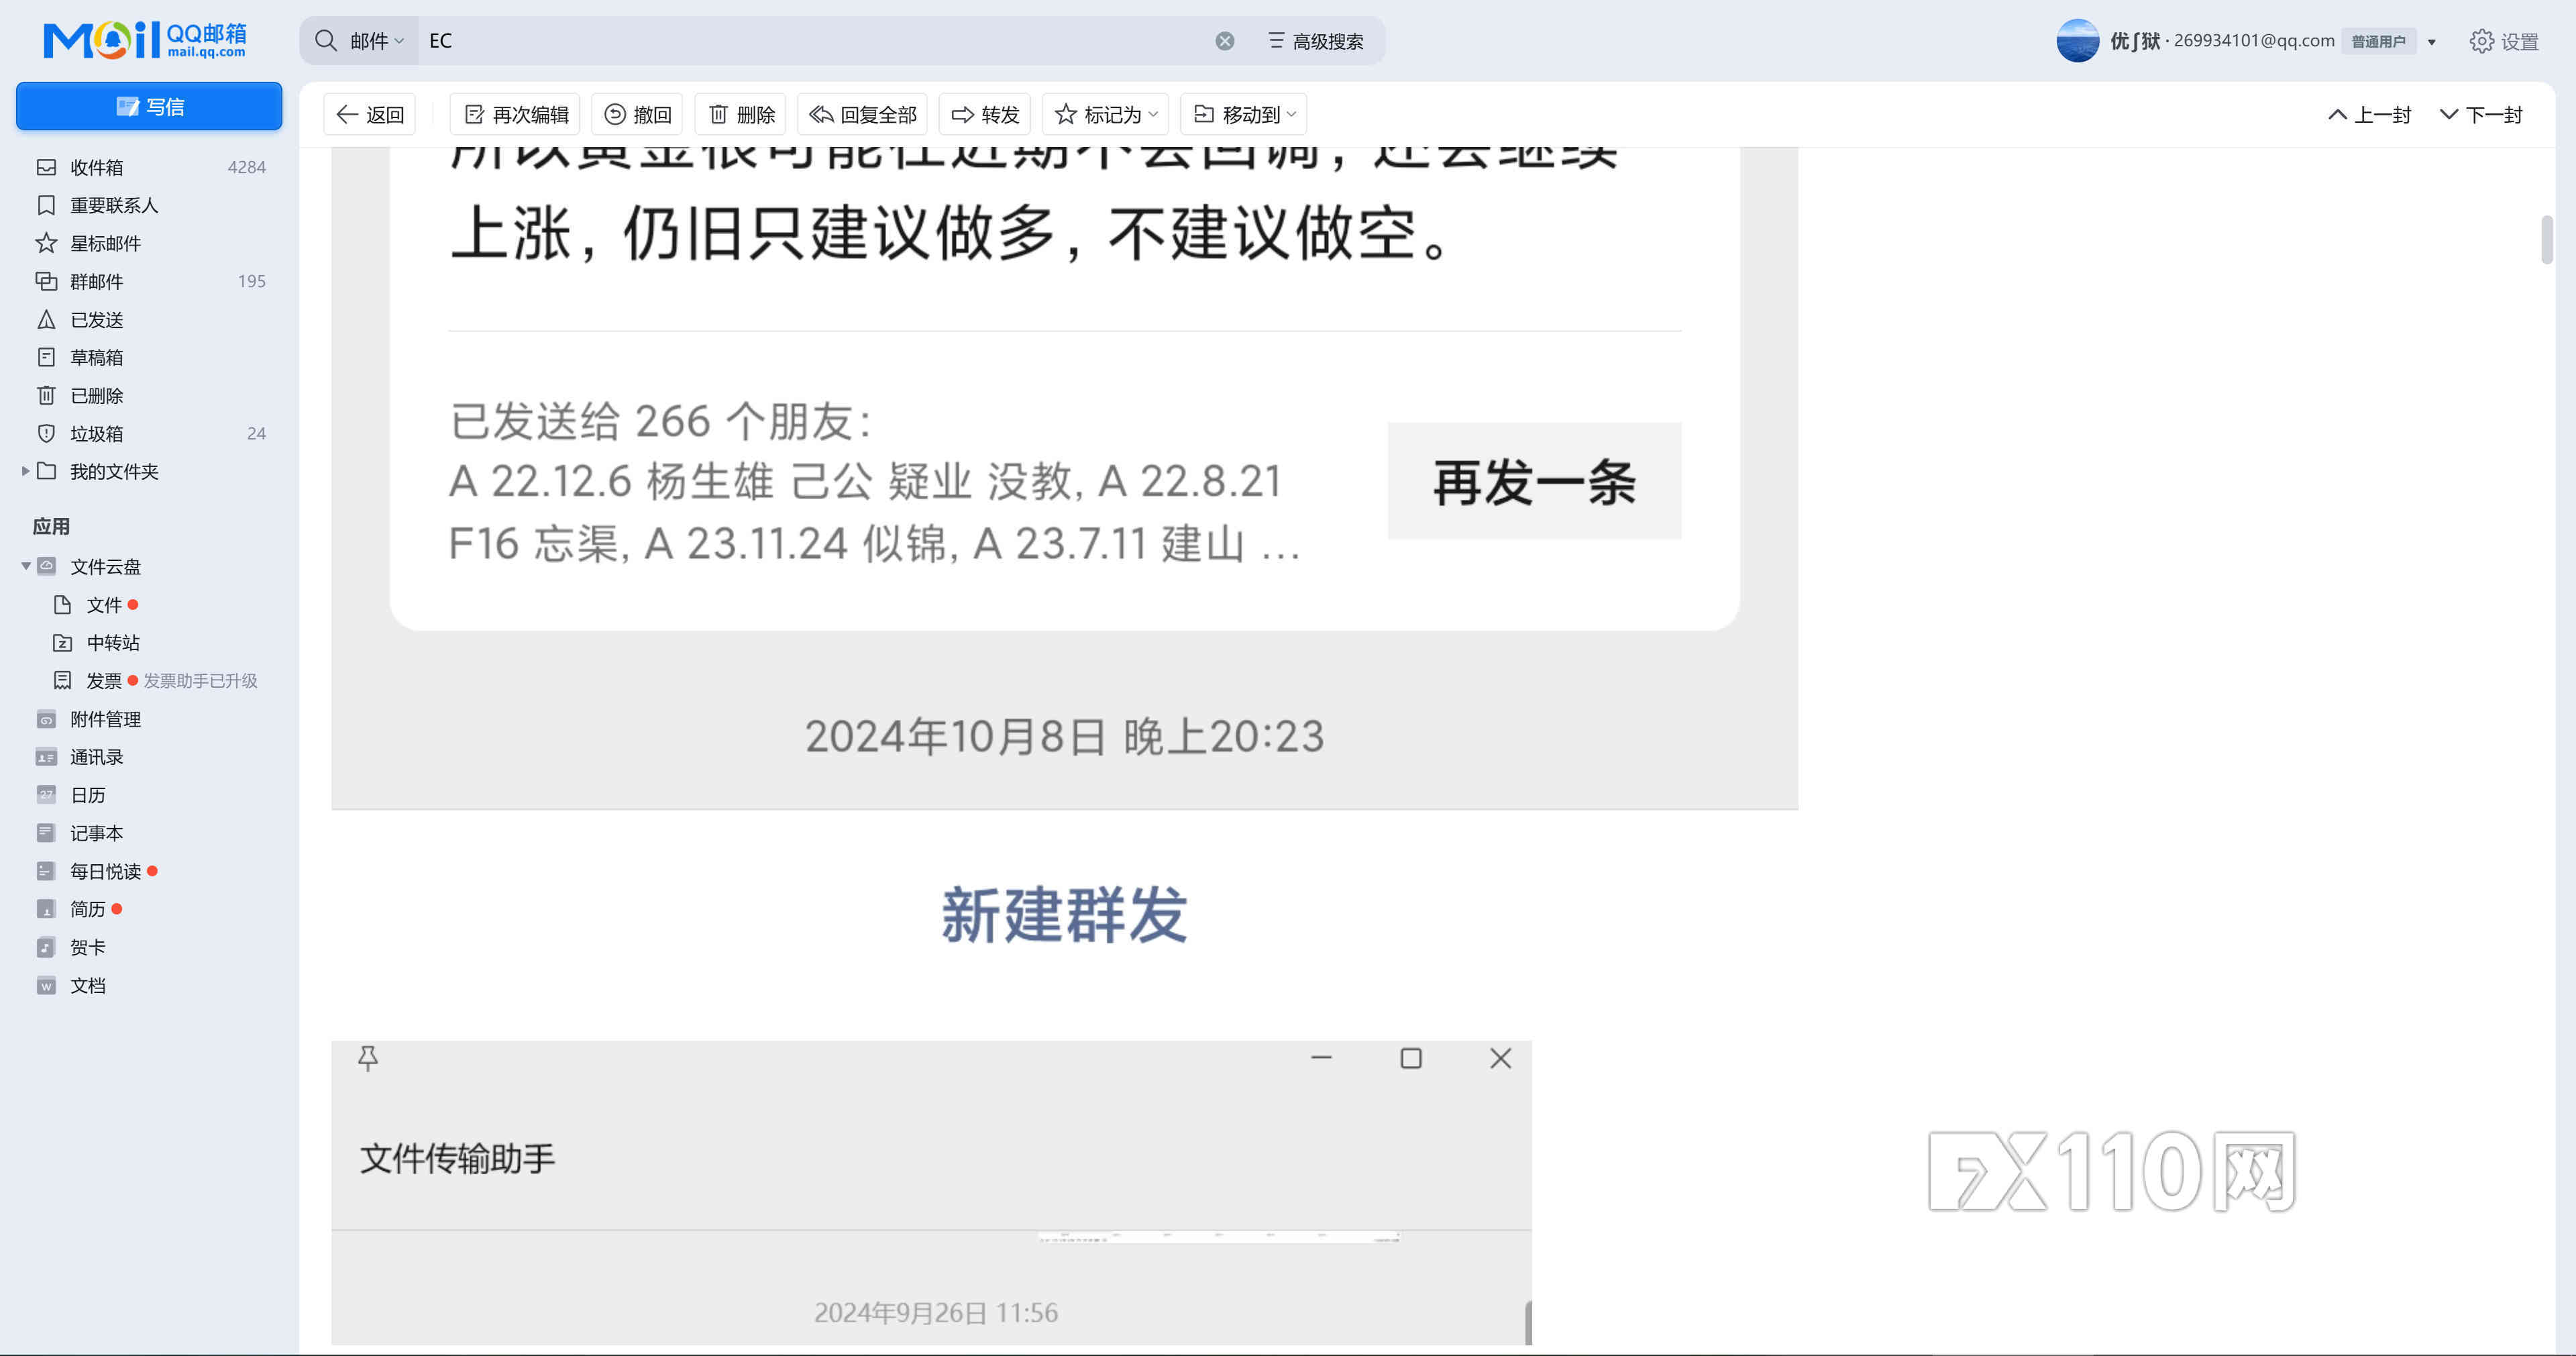Open 文件 under 文件云盘
The height and width of the screenshot is (1356, 2576).
tap(103, 605)
